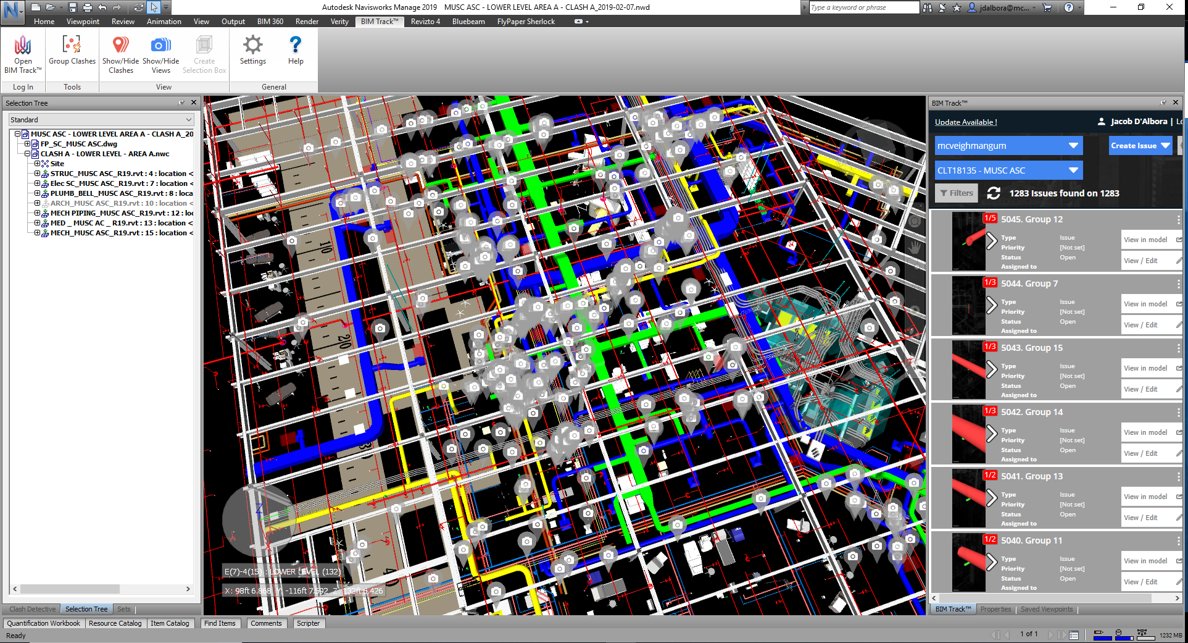The image size is (1188, 643).
Task: Switch to the Saved Viewpoints panel tab
Action: 1046,609
